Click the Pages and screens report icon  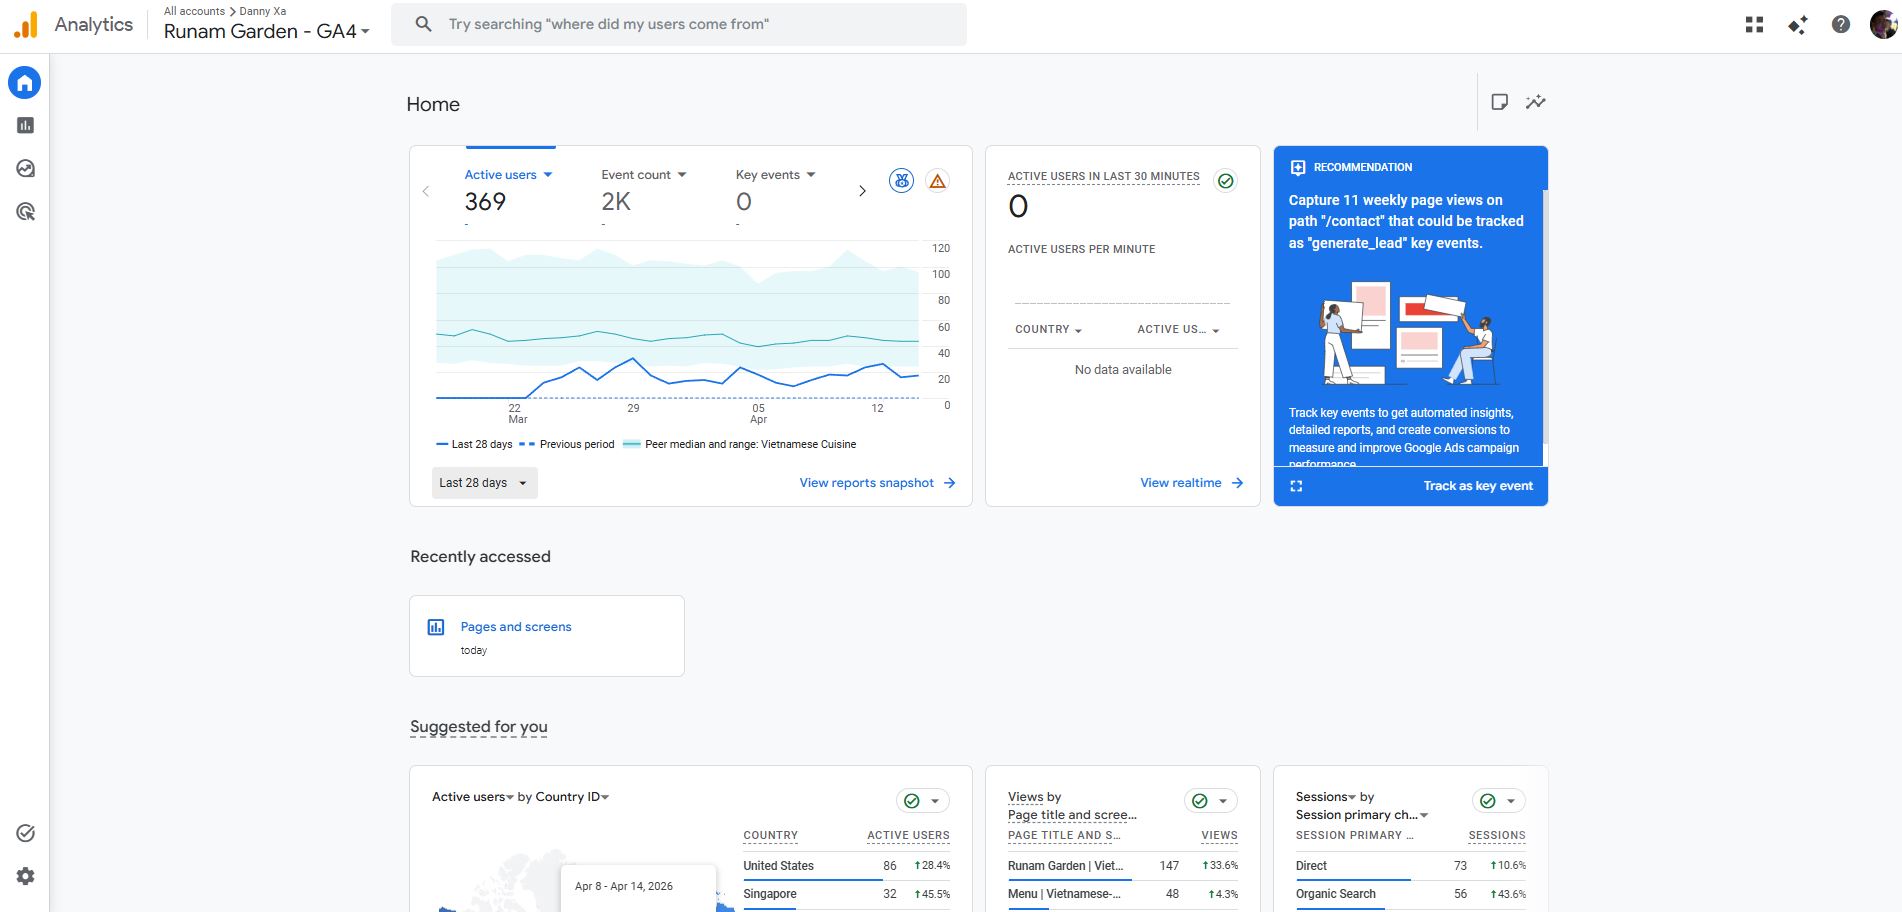[436, 627]
